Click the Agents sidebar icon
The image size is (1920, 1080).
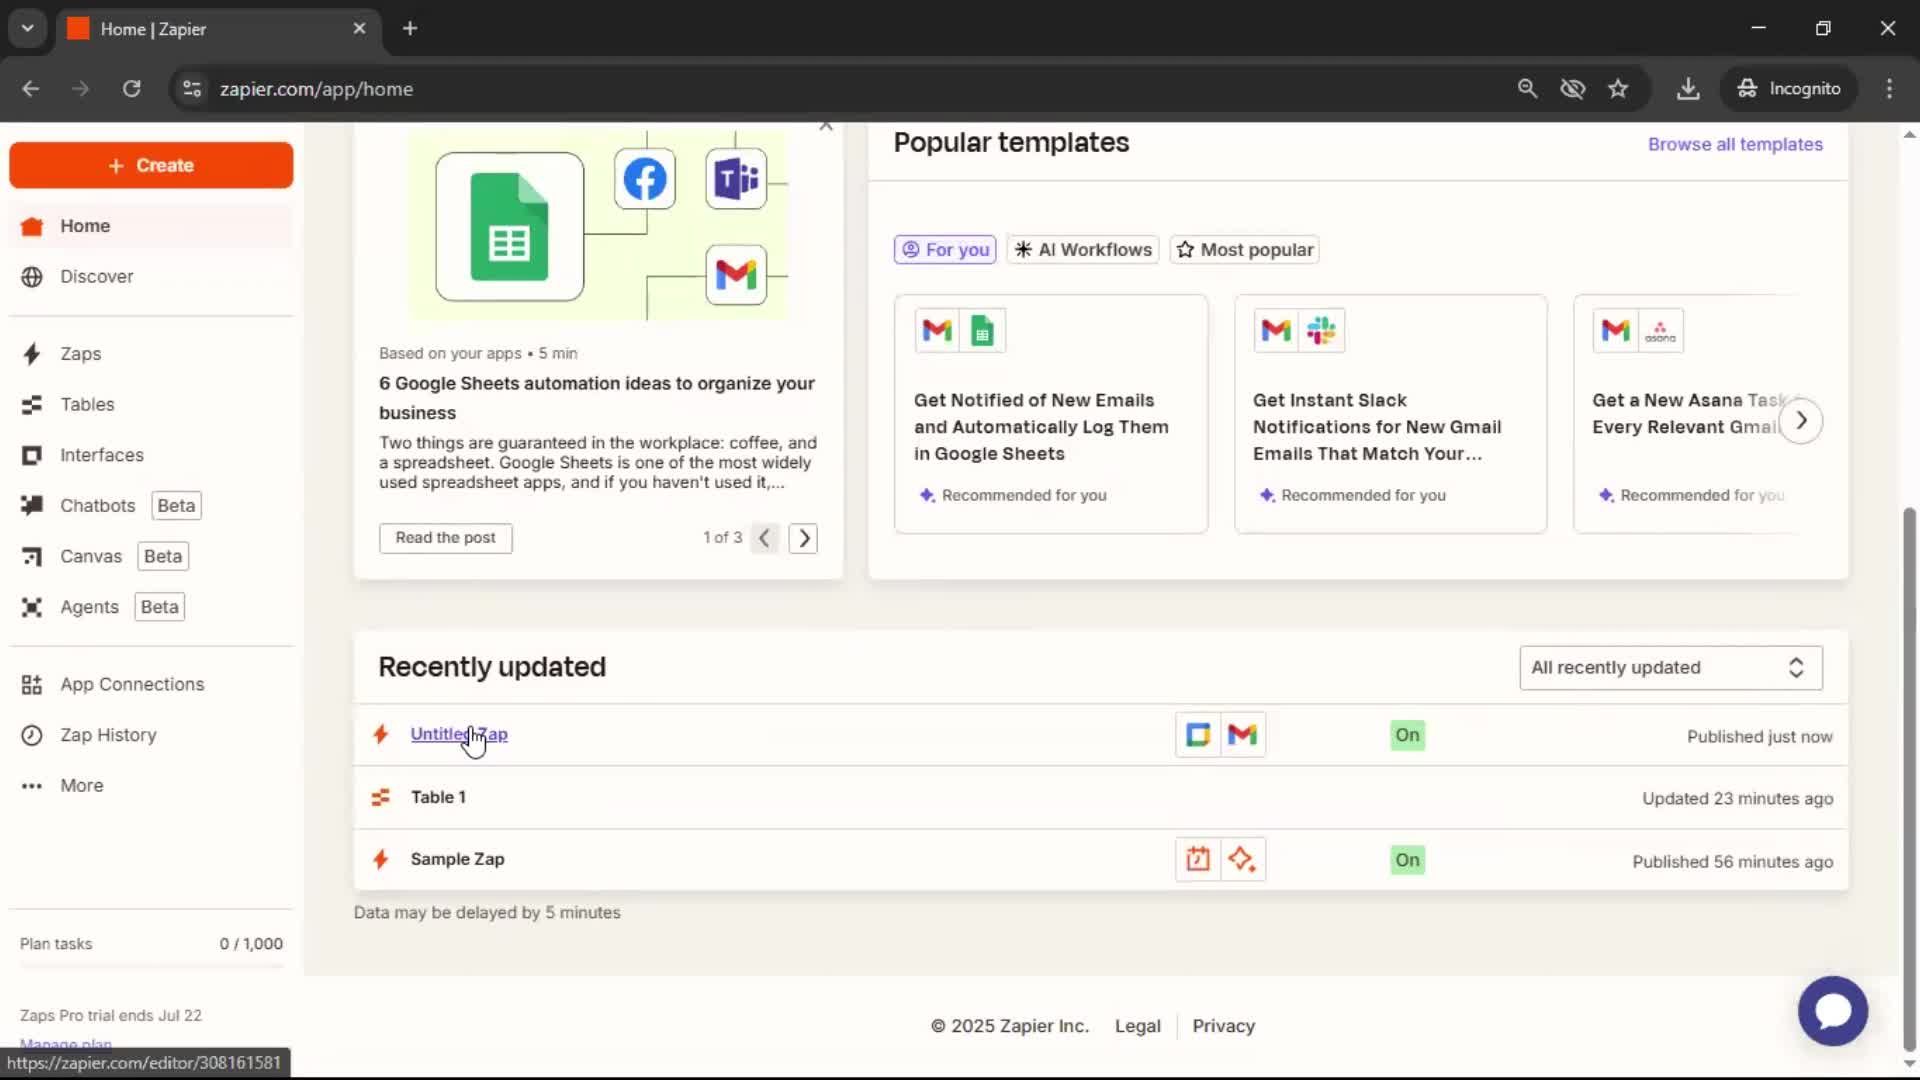pos(32,607)
